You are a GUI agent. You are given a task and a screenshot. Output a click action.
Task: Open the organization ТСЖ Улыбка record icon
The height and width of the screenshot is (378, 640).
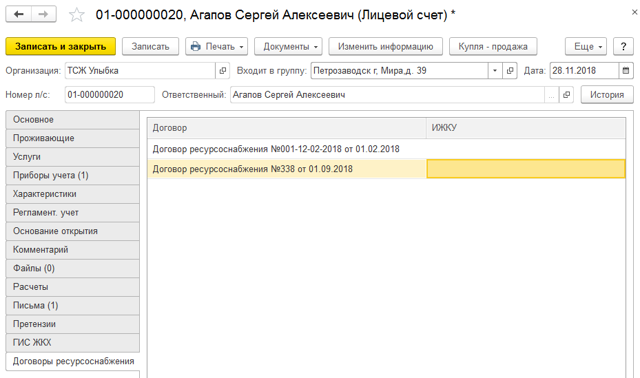coord(222,71)
